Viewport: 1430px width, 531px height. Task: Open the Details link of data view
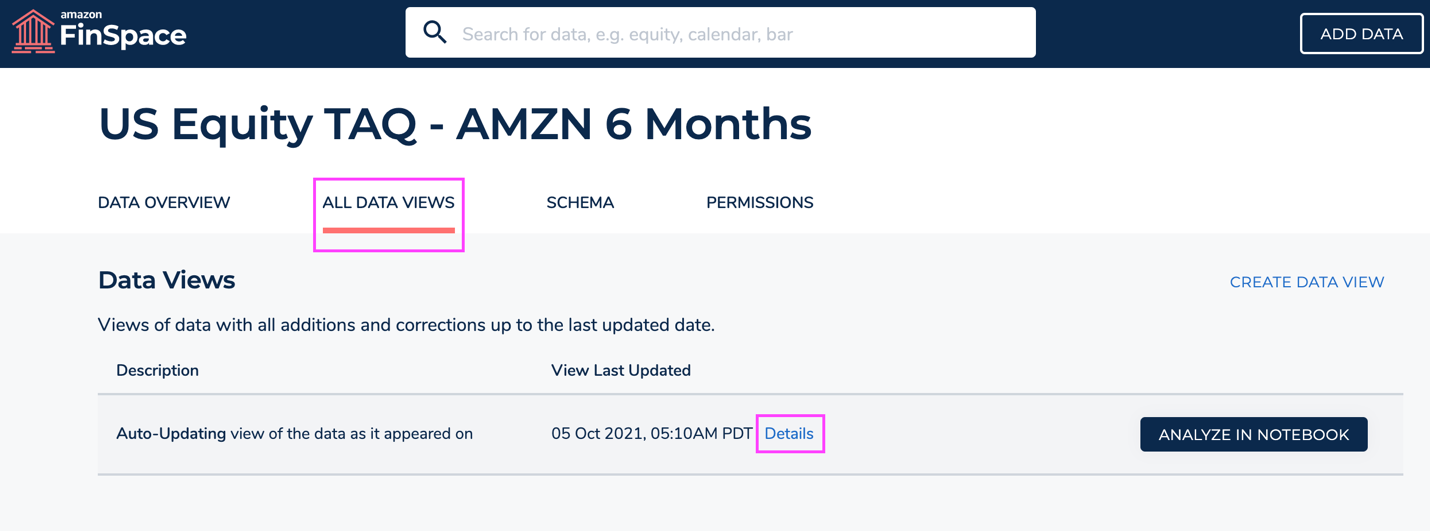pyautogui.click(x=789, y=434)
